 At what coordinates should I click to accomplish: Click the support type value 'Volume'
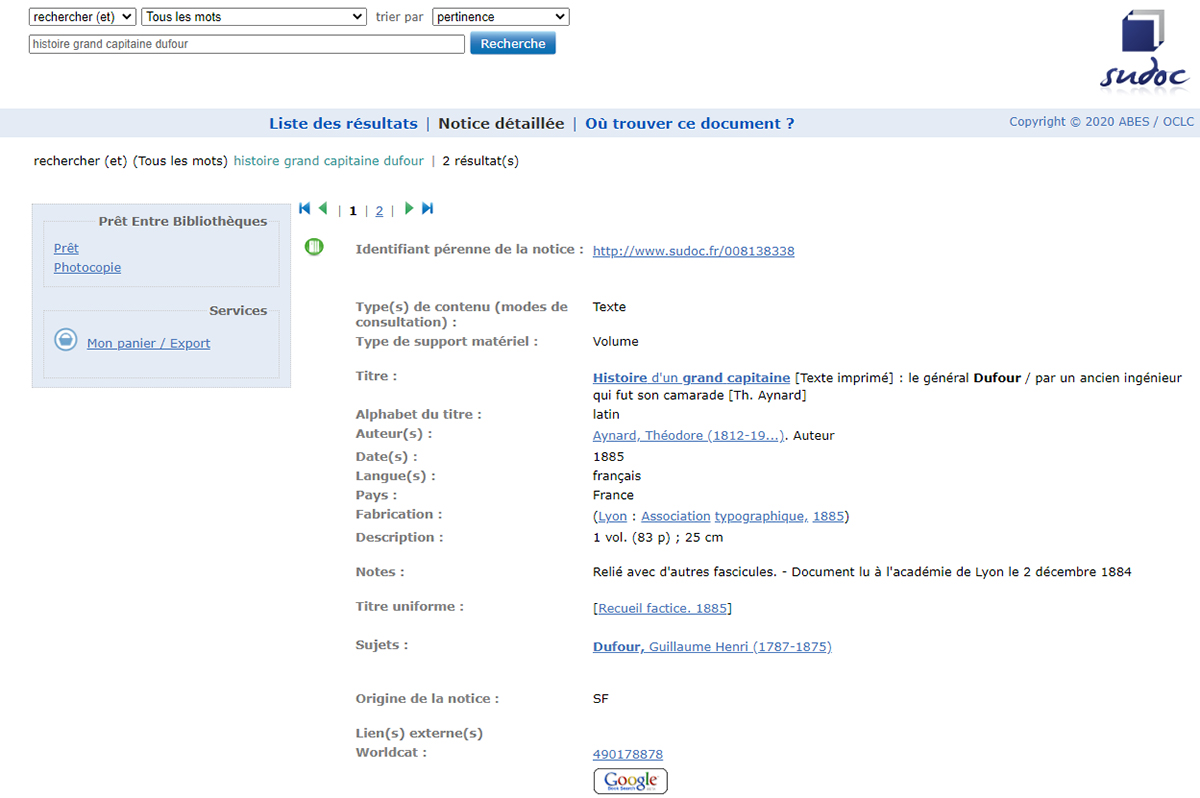click(616, 341)
